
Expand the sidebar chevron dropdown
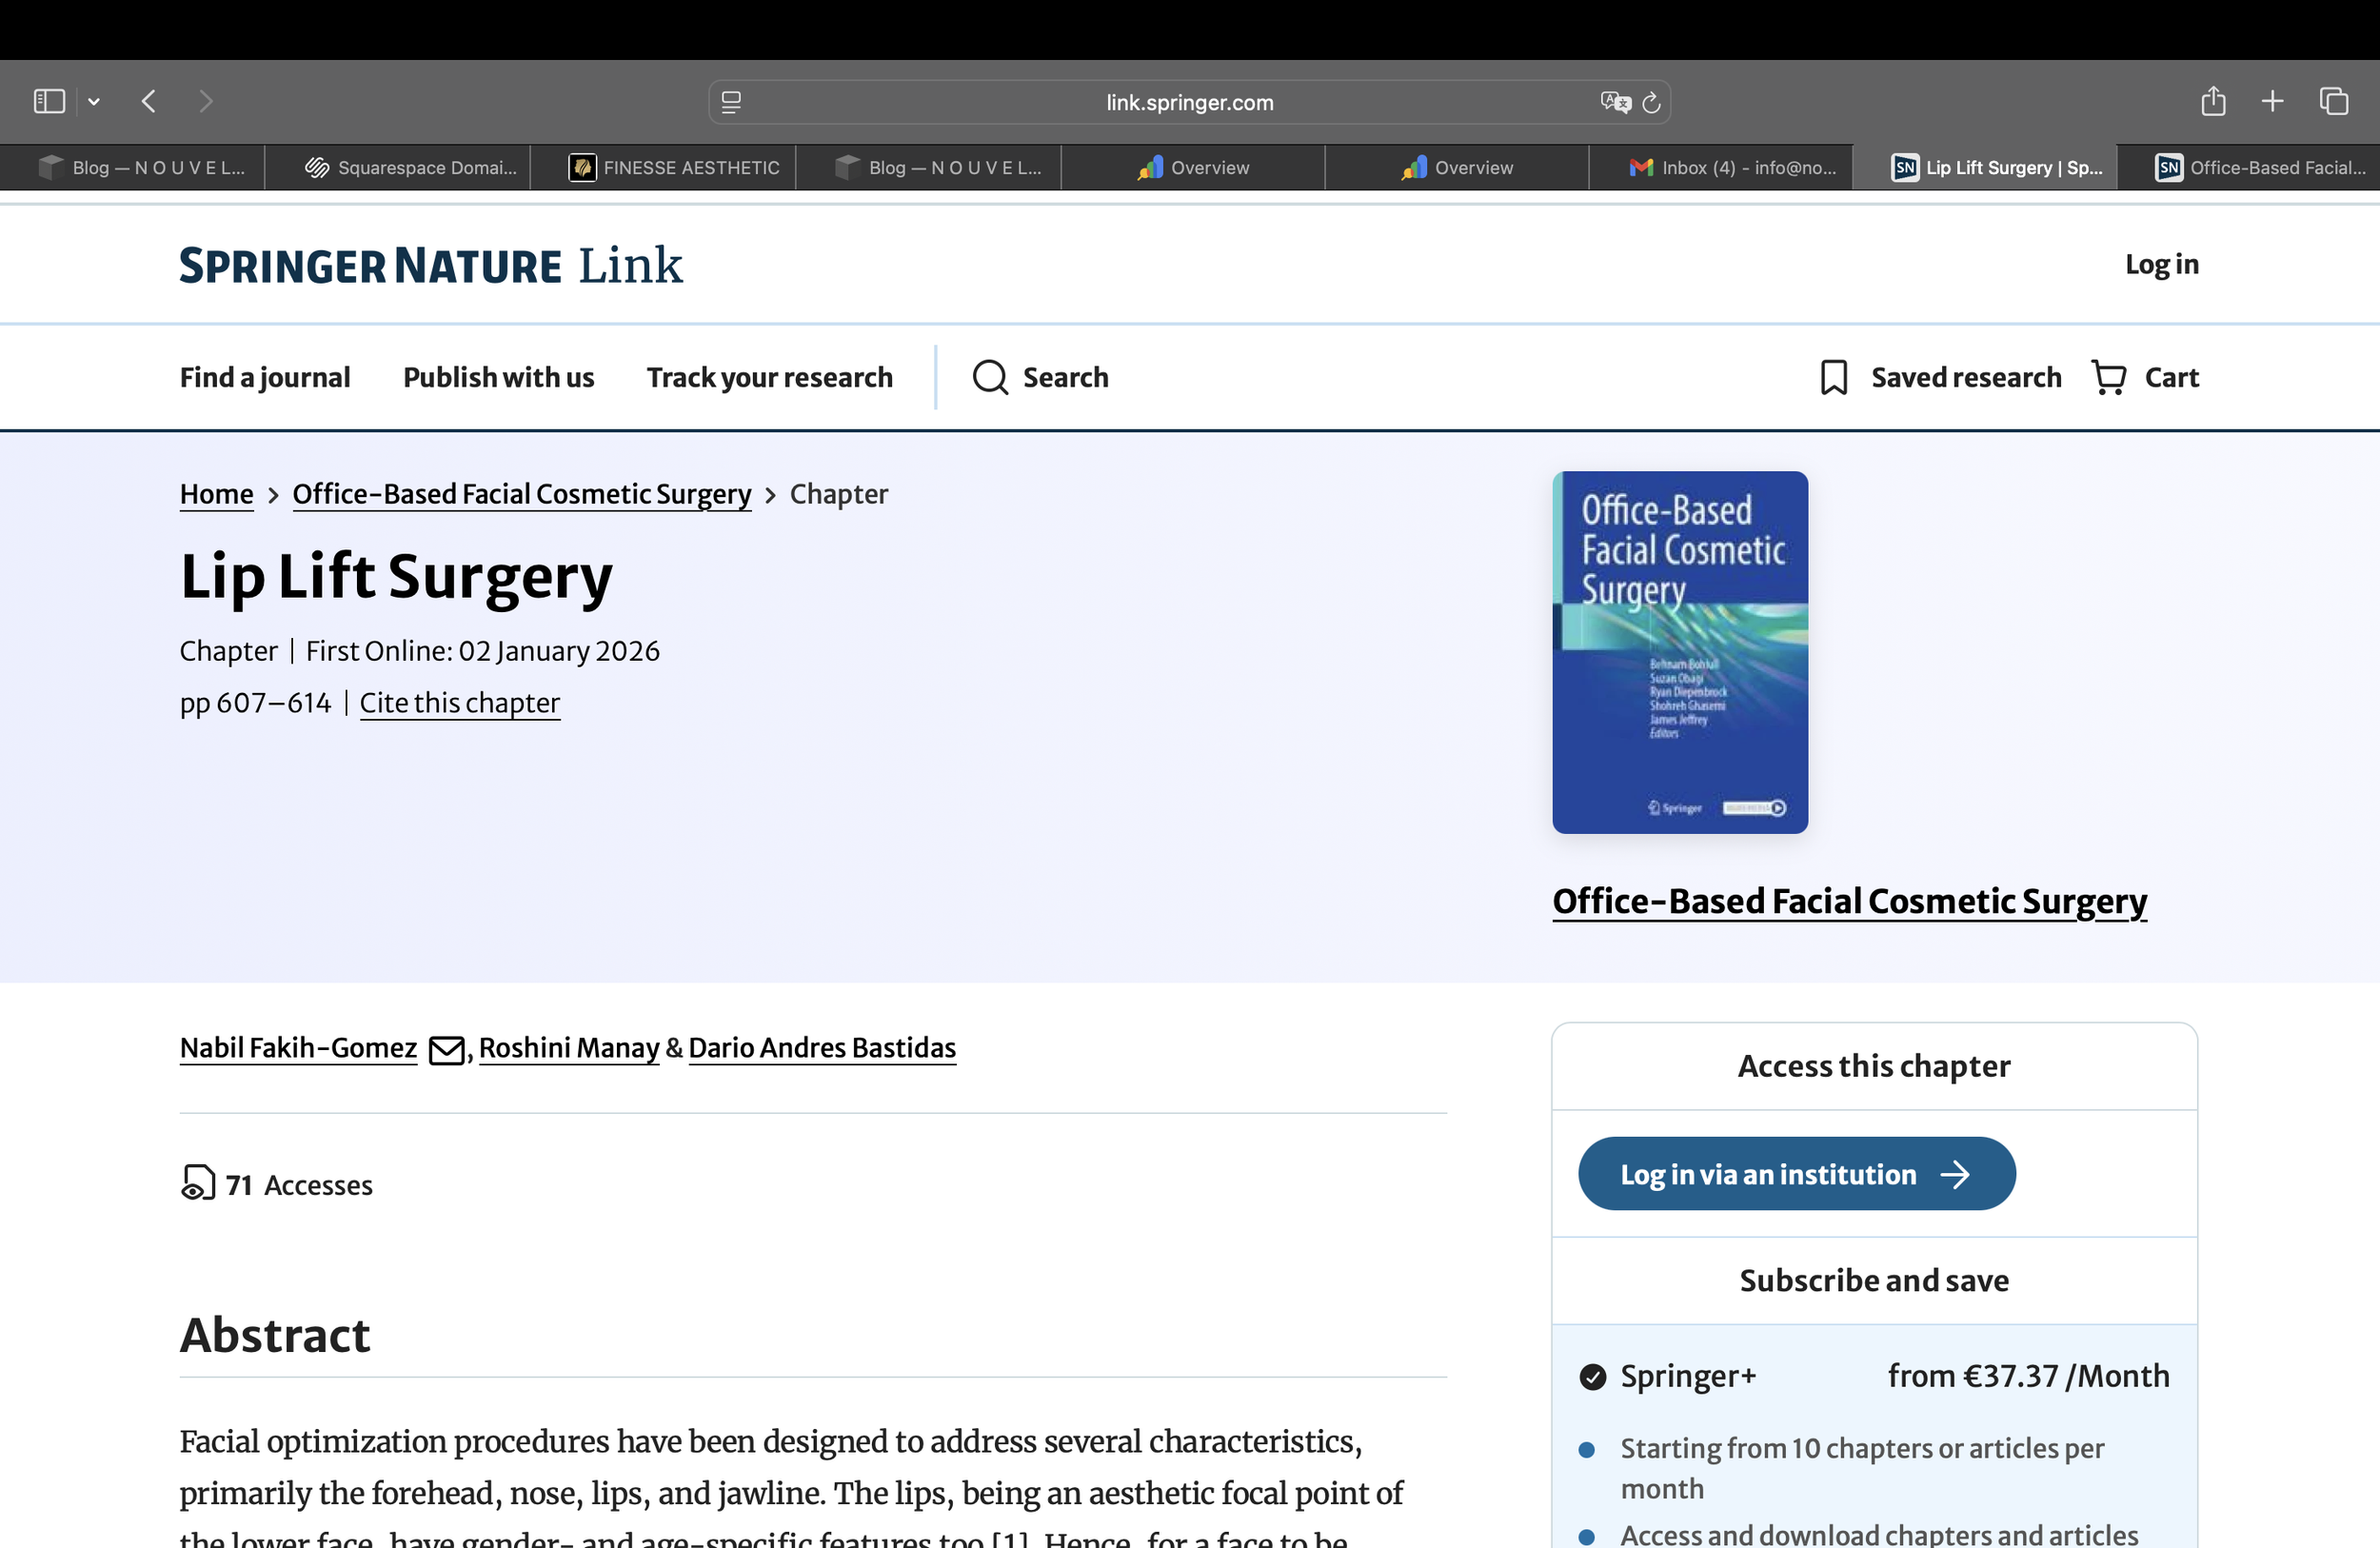93,101
